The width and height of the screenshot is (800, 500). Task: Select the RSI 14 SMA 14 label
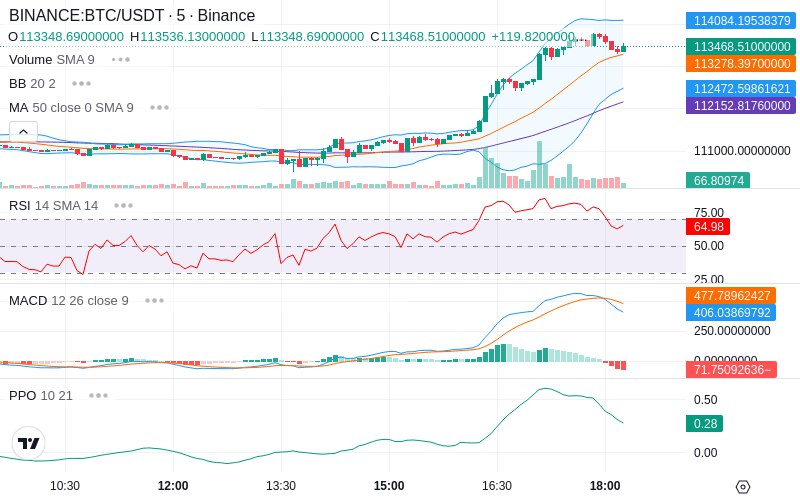click(x=54, y=206)
